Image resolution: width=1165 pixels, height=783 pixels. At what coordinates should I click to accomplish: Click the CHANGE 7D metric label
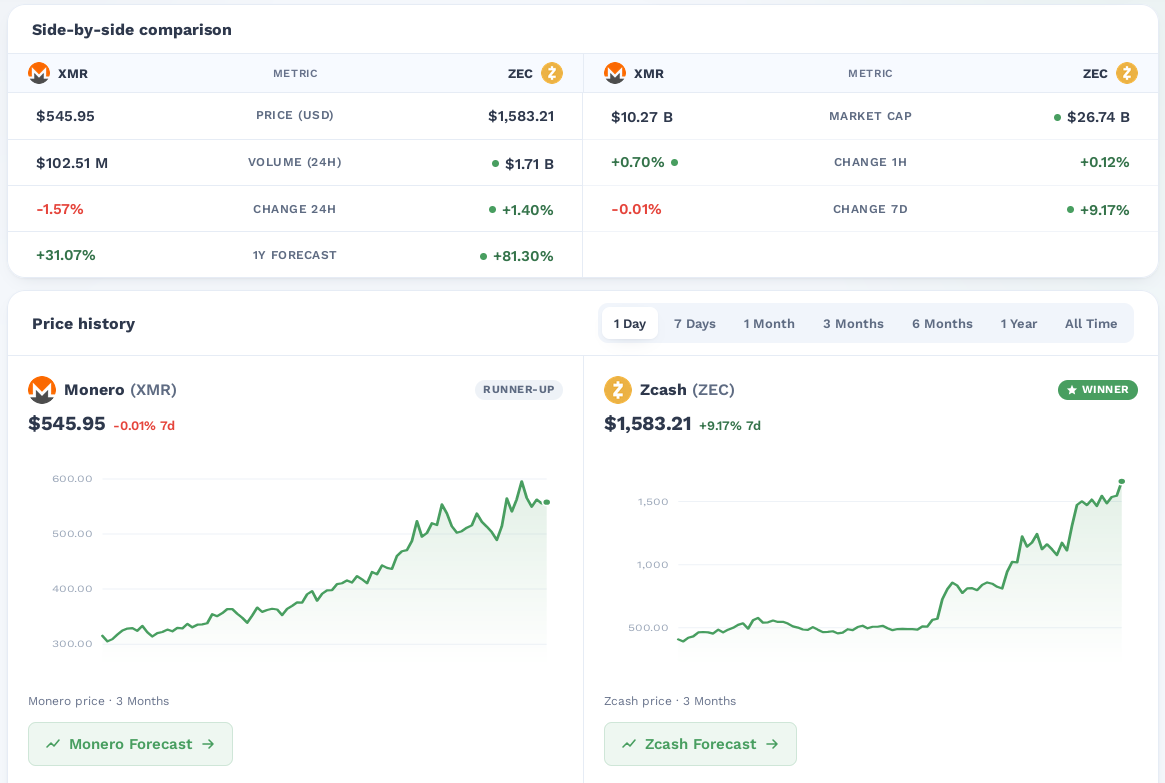(870, 209)
